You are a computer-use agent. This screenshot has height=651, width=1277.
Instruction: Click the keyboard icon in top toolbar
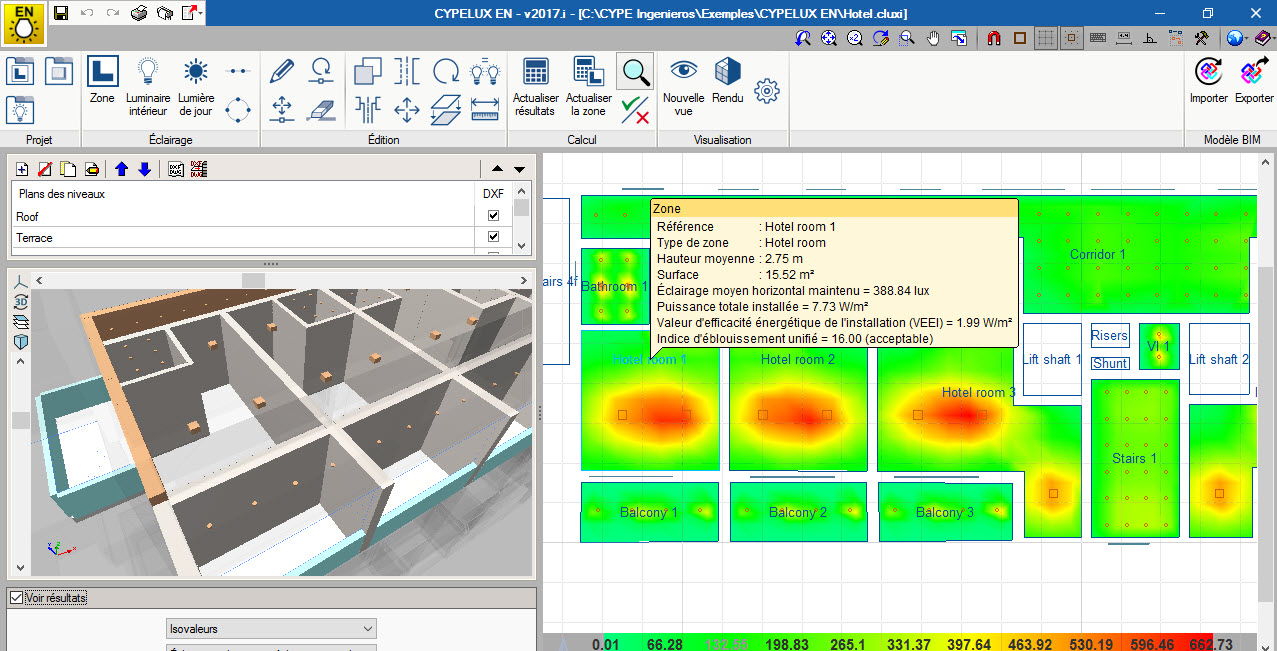pos(1098,38)
